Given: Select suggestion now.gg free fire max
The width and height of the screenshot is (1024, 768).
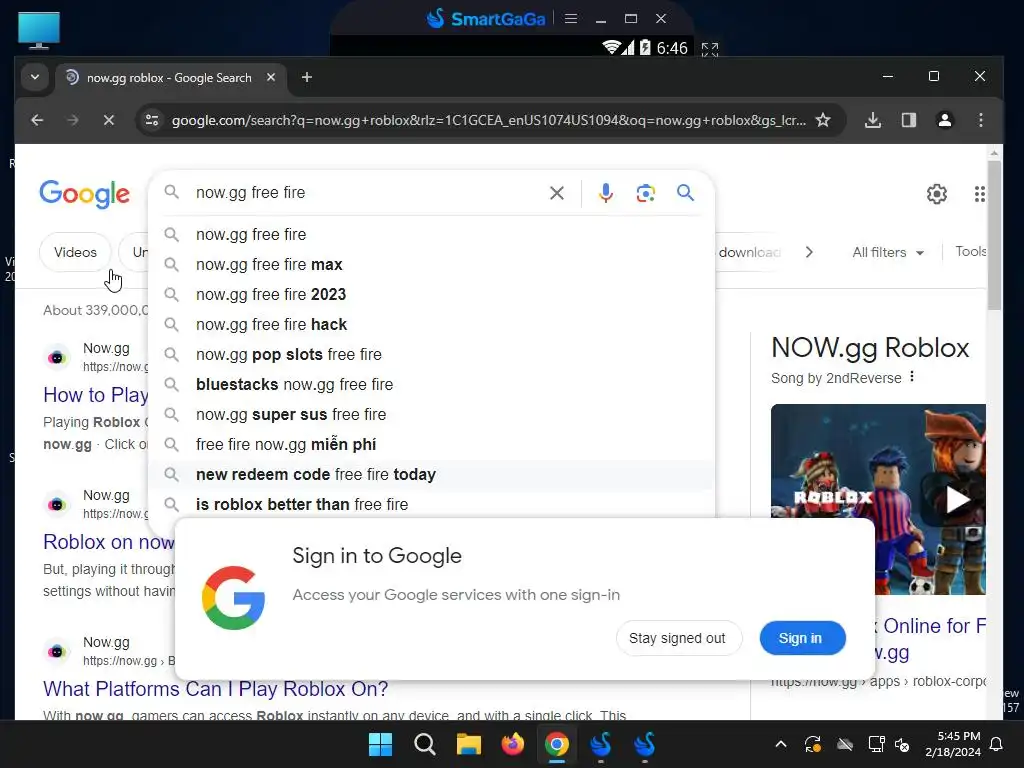Looking at the screenshot, I should (x=431, y=264).
